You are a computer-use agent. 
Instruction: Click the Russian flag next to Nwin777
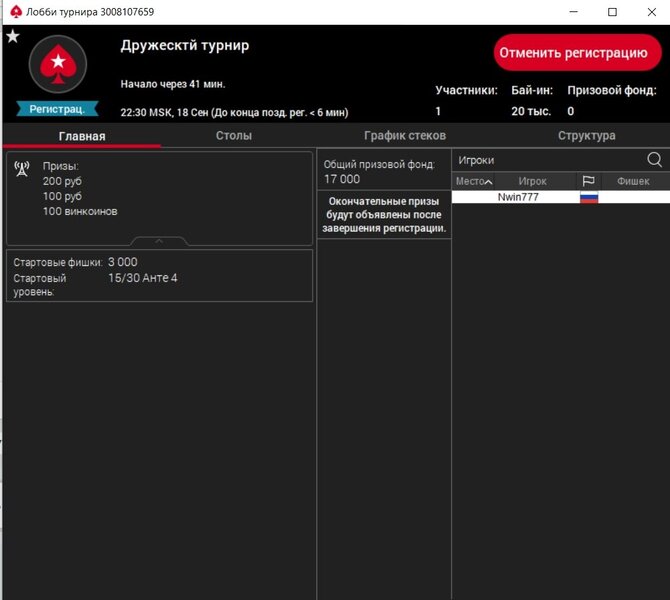[x=589, y=197]
